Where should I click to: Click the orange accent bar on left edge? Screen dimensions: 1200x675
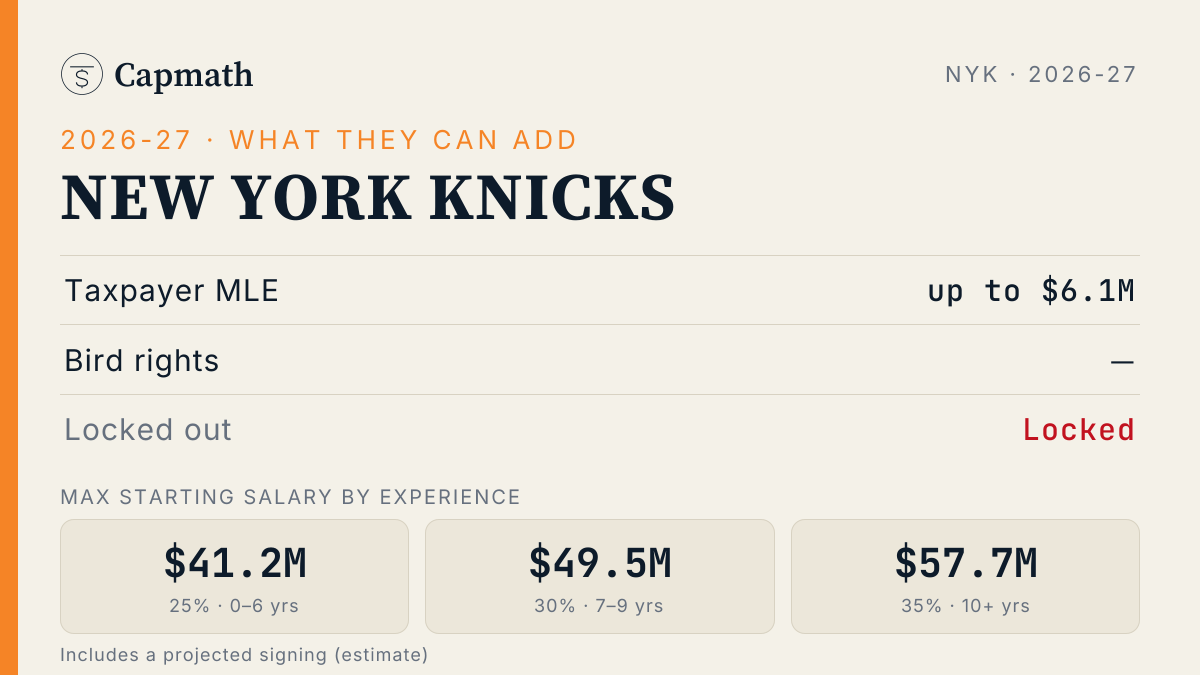tap(9, 337)
